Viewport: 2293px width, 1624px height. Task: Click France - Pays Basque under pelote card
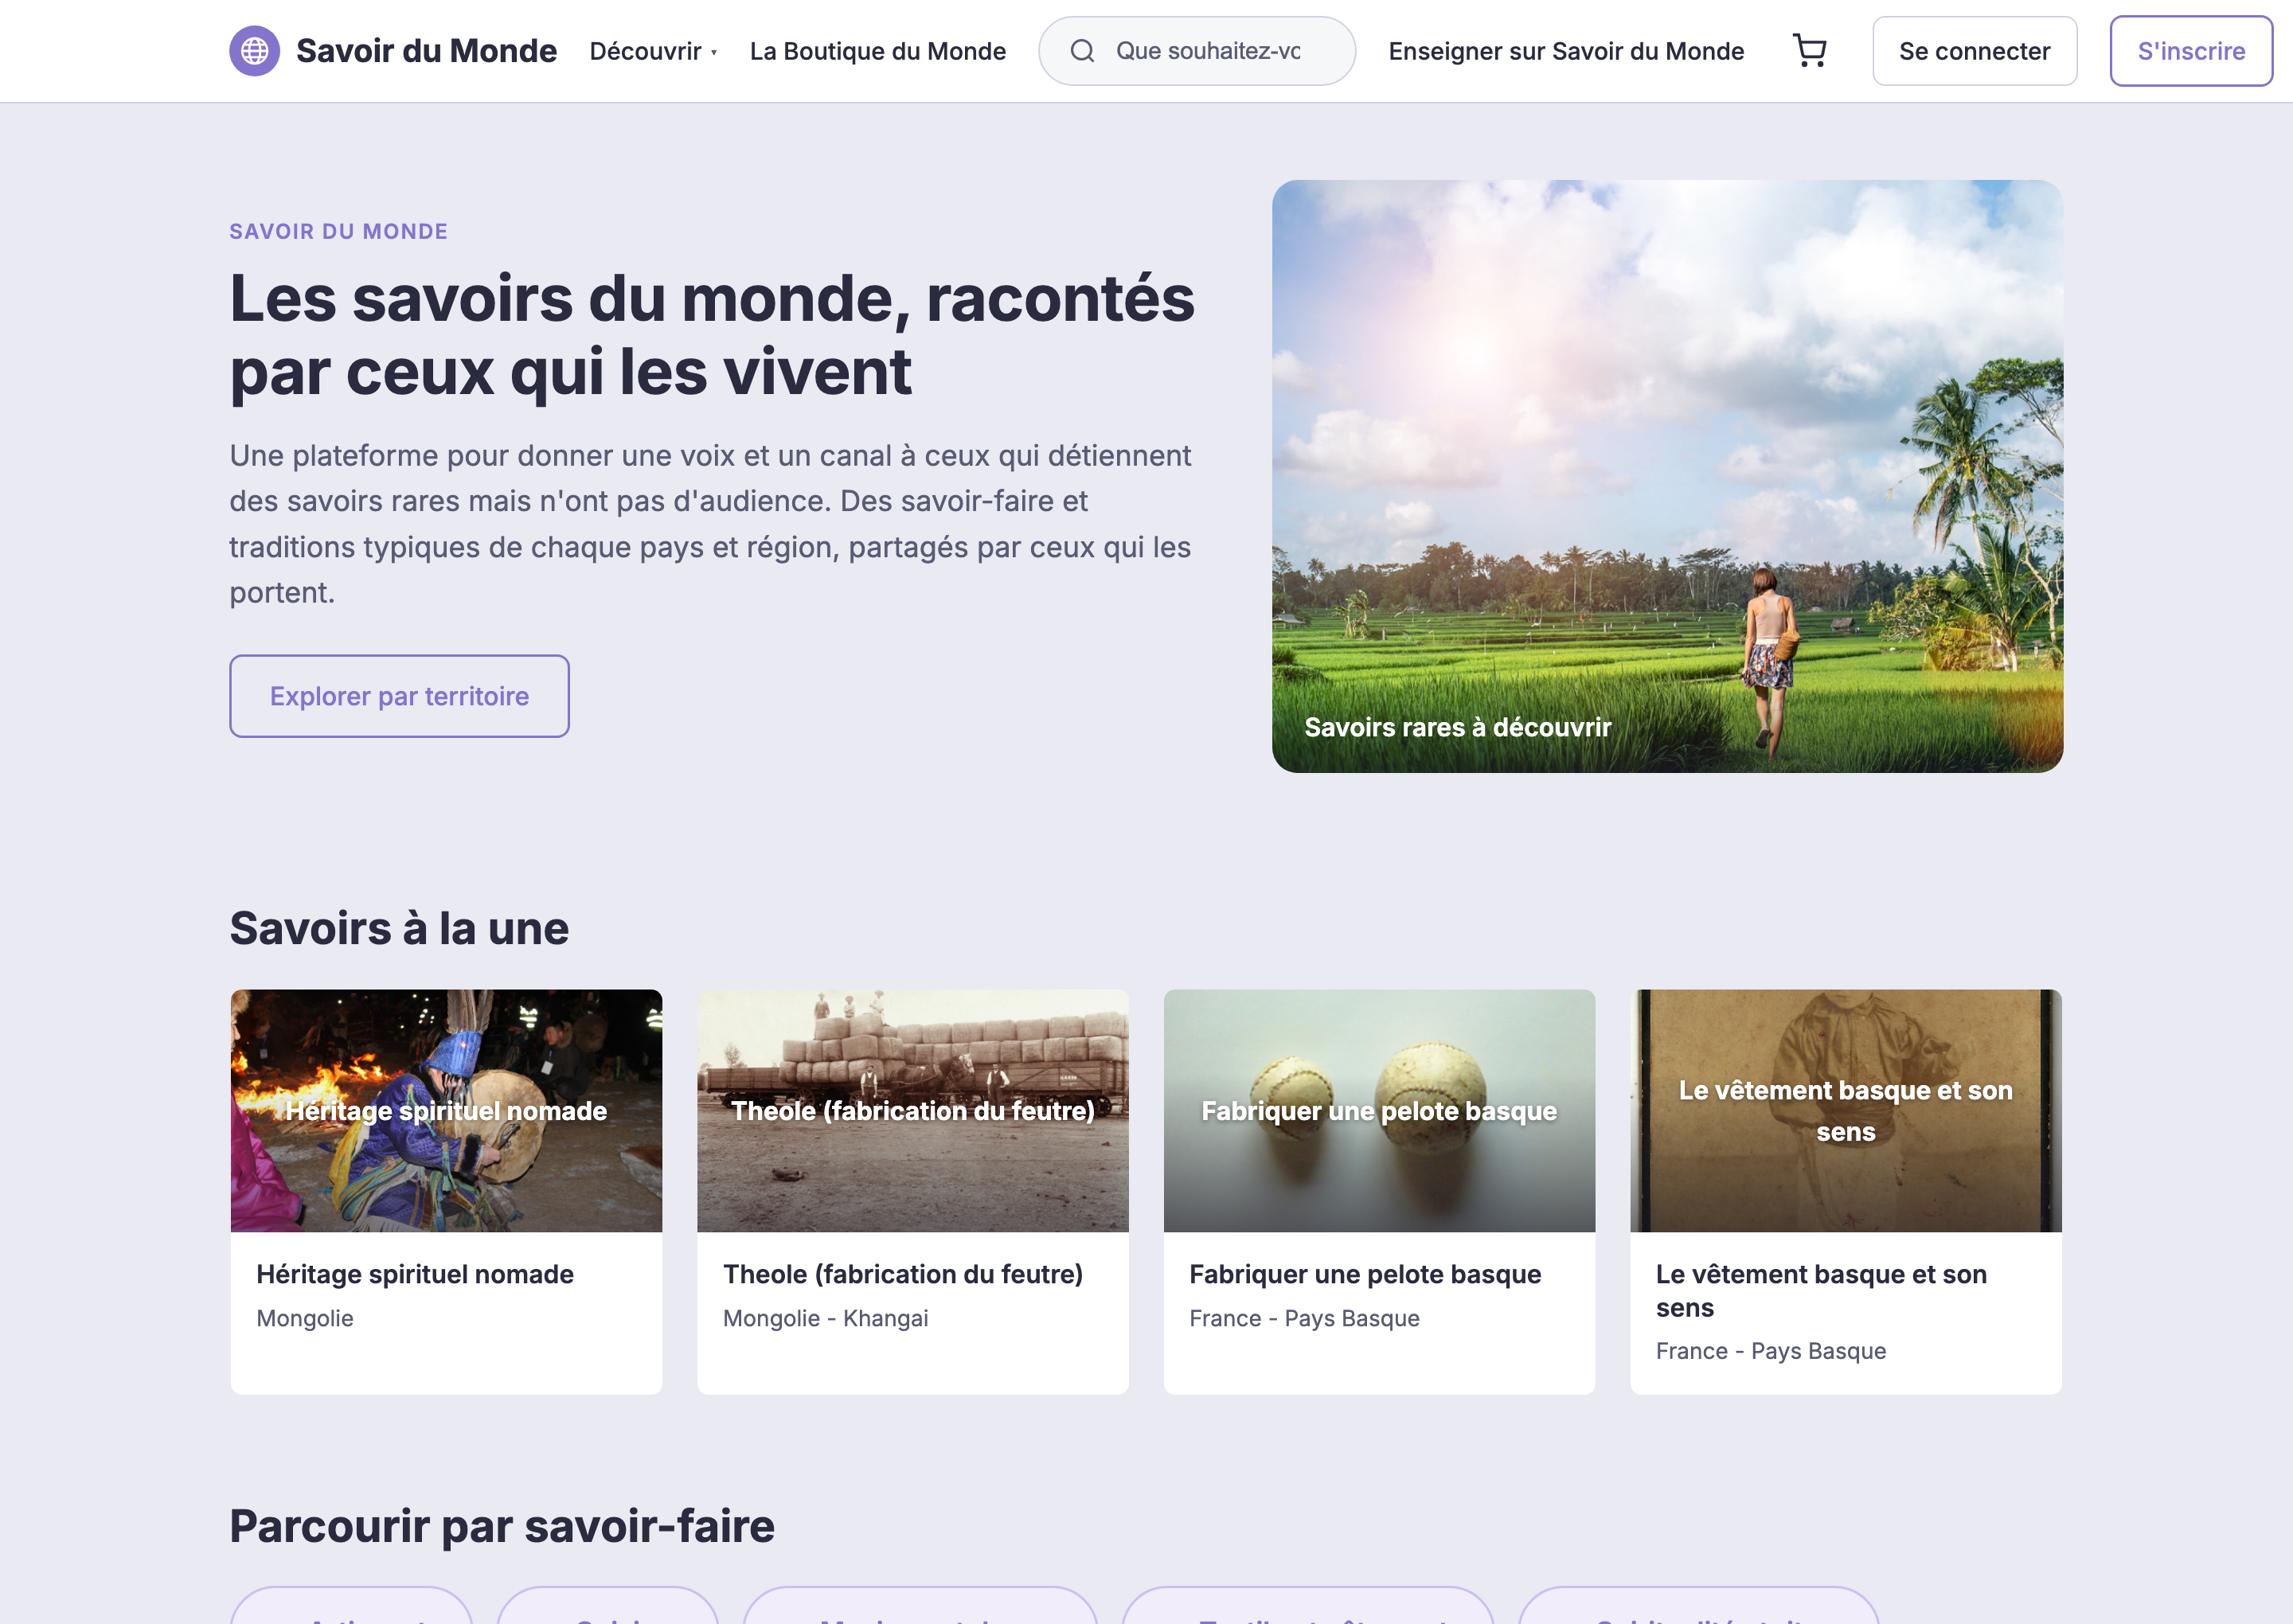[1304, 1318]
